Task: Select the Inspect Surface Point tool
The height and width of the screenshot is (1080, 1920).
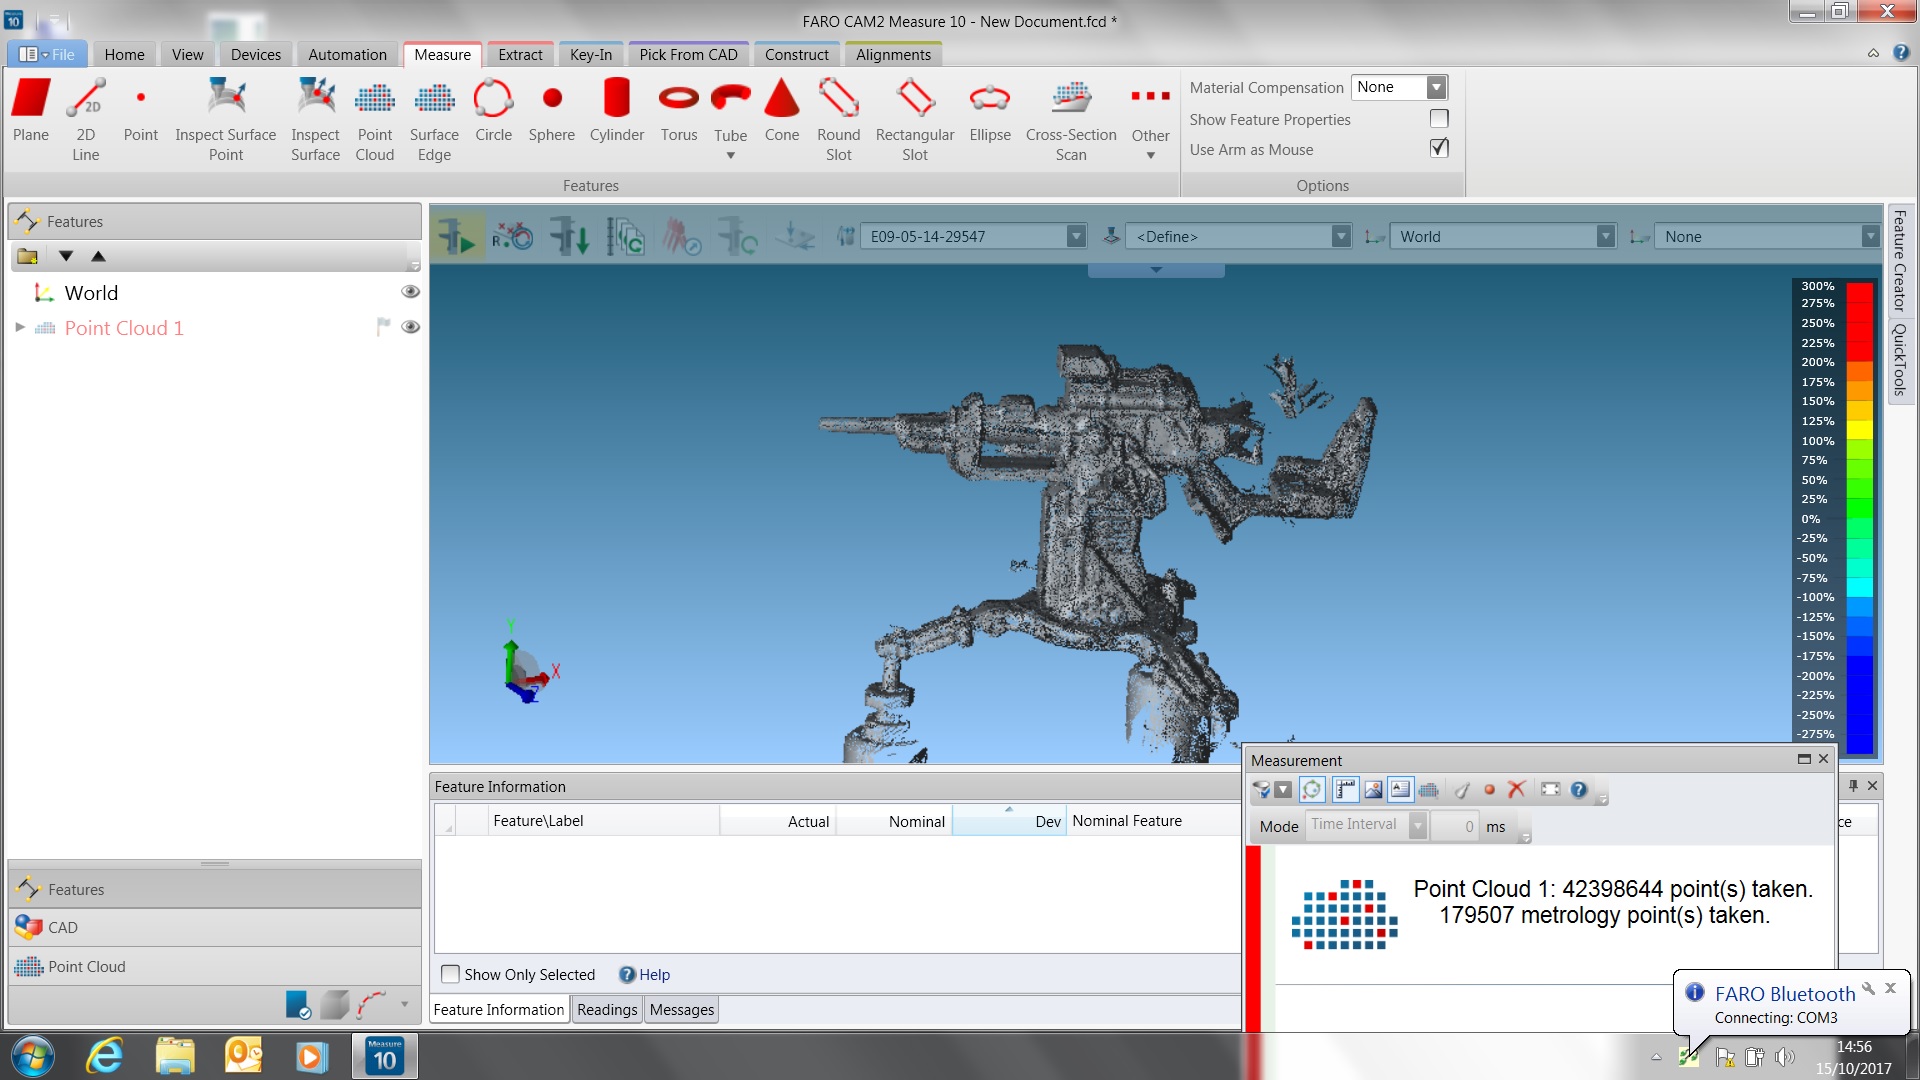Action: tap(226, 118)
